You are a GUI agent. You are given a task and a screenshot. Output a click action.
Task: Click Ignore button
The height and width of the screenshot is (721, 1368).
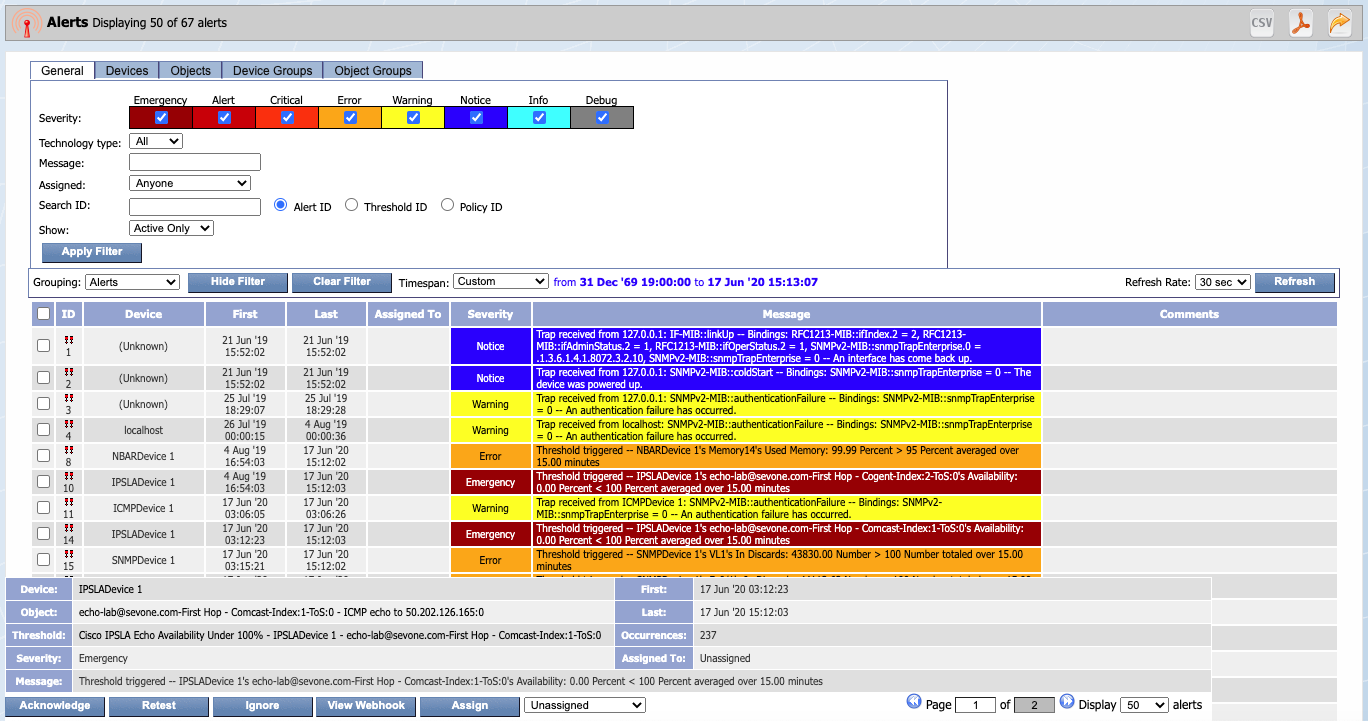coord(262,706)
